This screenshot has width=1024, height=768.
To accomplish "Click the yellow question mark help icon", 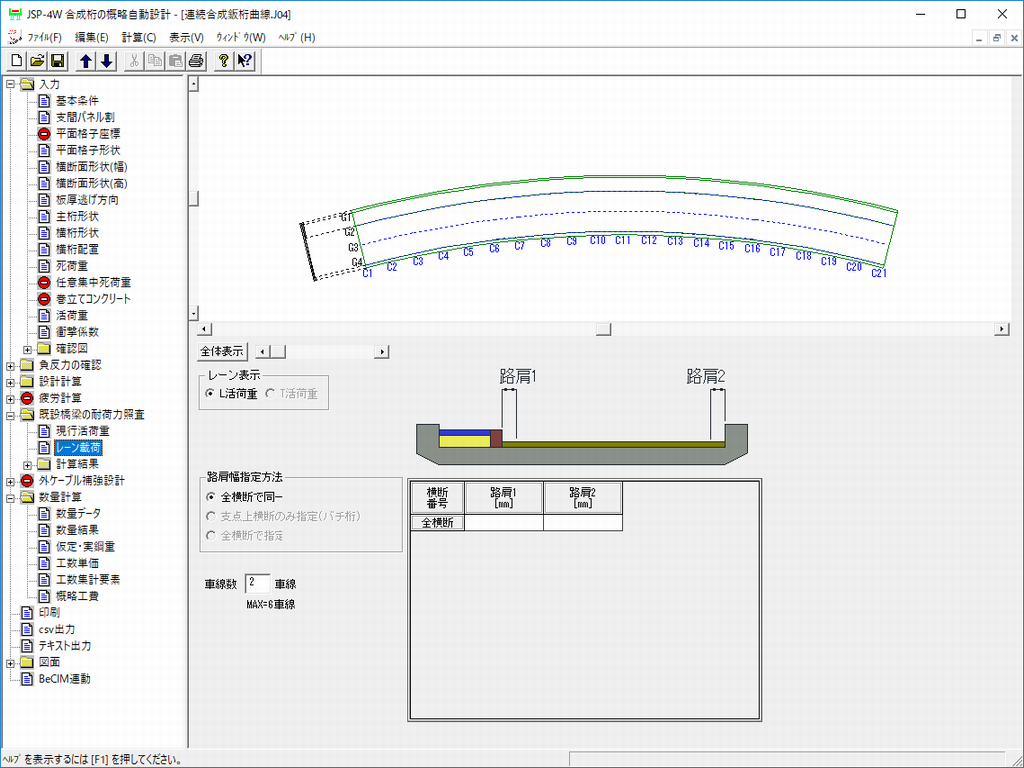I will (224, 61).
